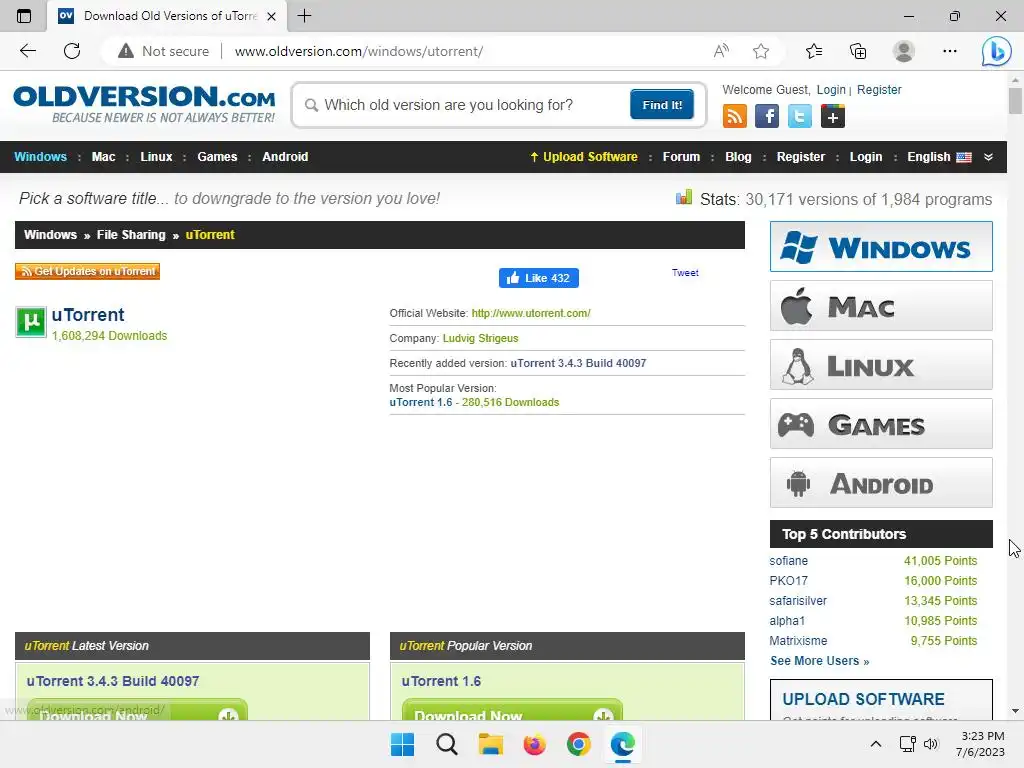Click the Tweet link

(685, 273)
